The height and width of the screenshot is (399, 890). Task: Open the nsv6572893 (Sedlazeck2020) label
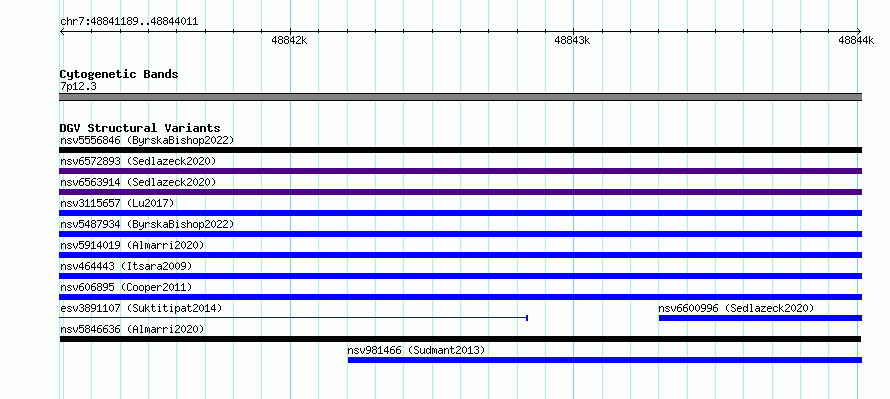tap(138, 161)
